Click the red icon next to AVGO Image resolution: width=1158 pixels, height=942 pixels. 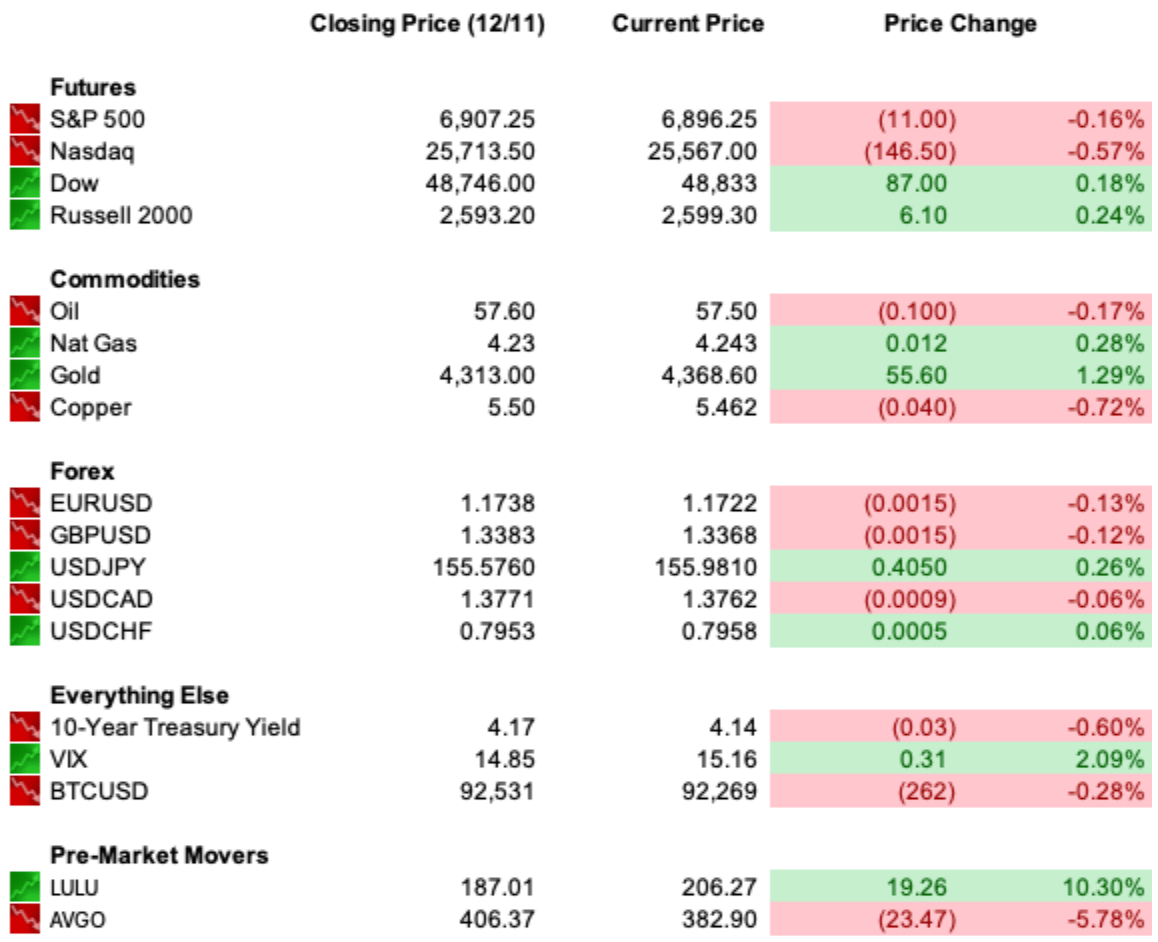click(25, 919)
